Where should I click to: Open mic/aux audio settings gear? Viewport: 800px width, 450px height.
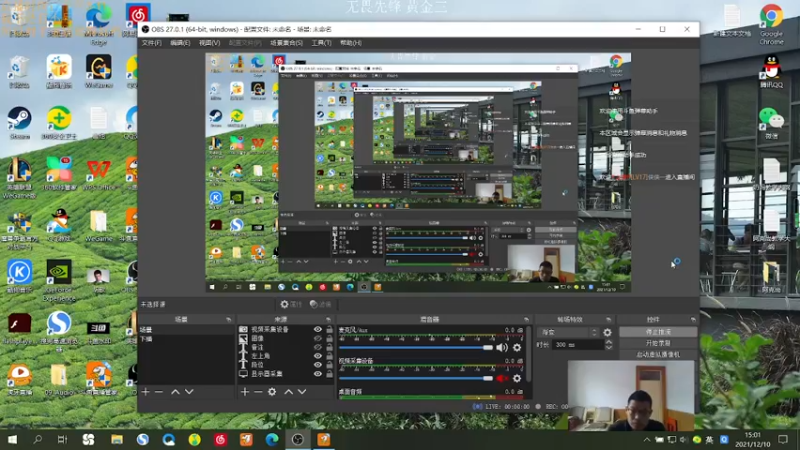click(517, 347)
